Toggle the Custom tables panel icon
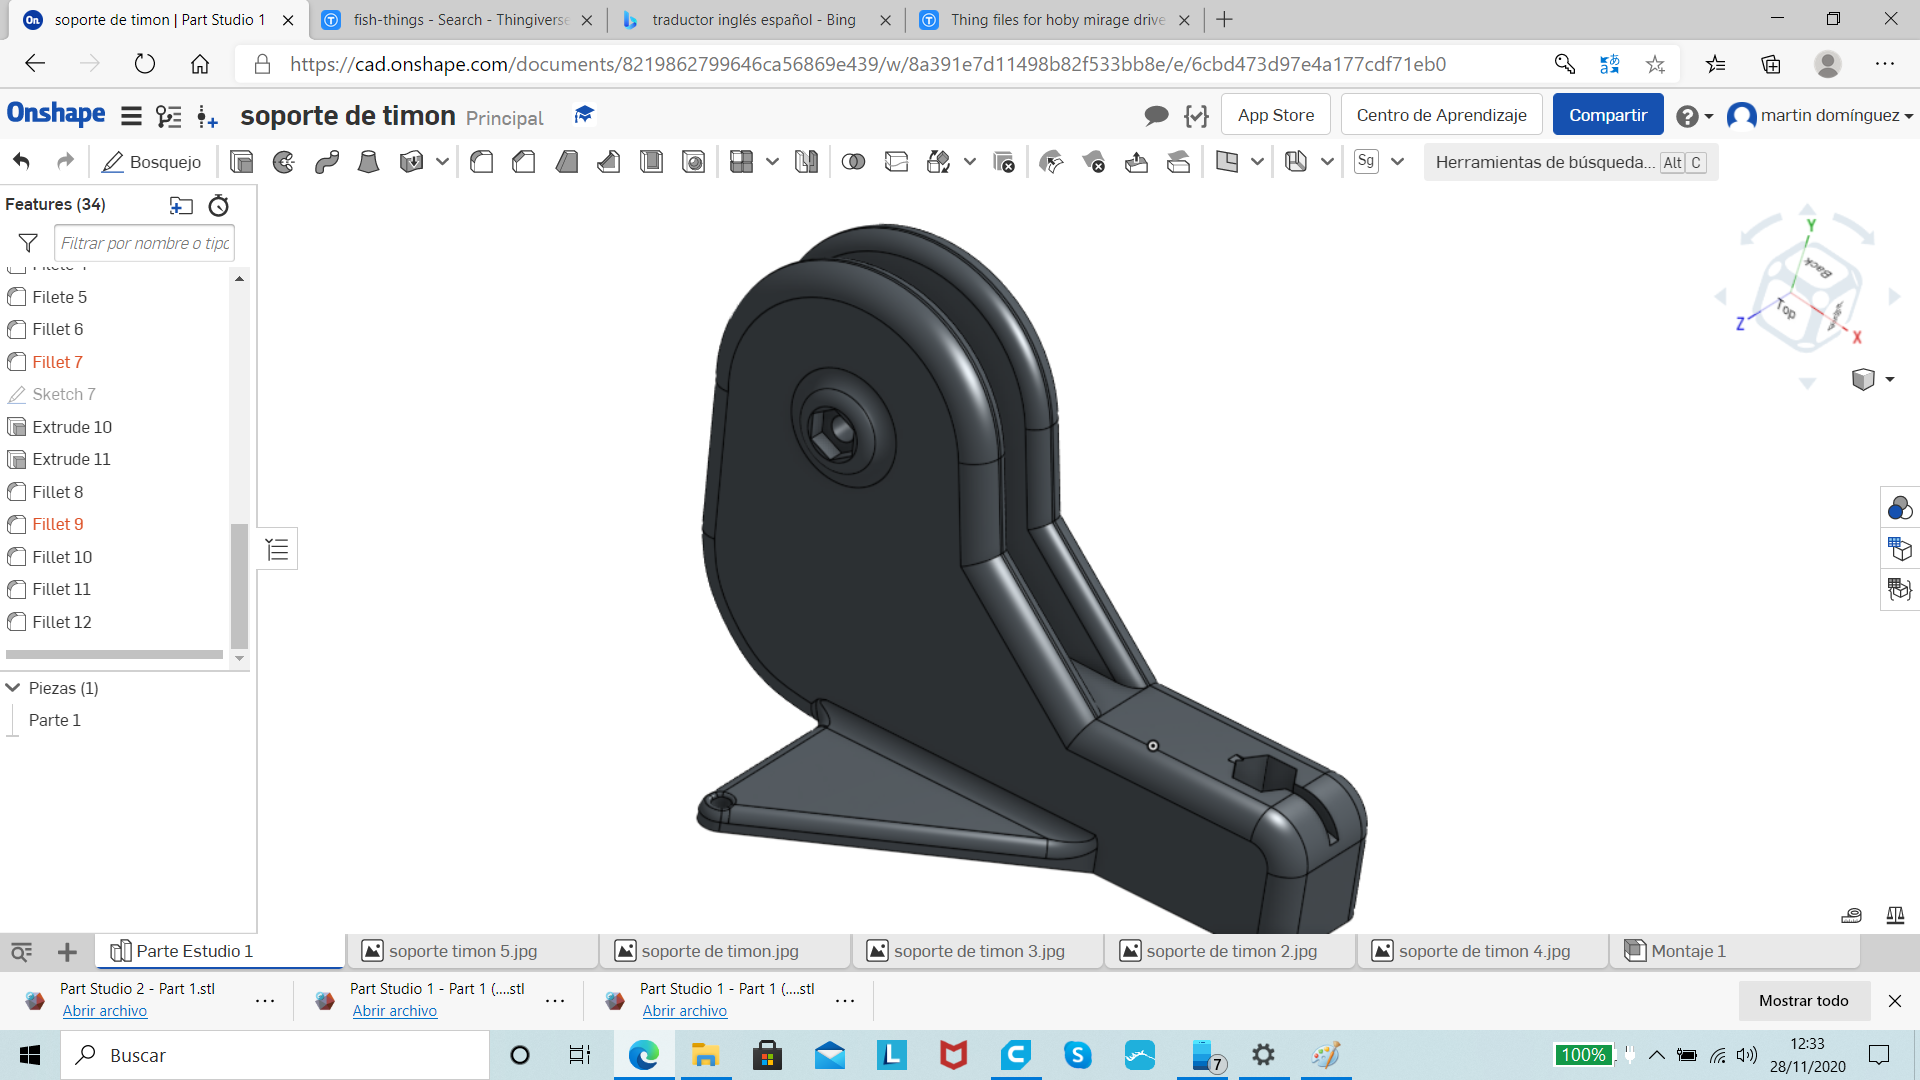This screenshot has width=1920, height=1080. pyautogui.click(x=1900, y=589)
